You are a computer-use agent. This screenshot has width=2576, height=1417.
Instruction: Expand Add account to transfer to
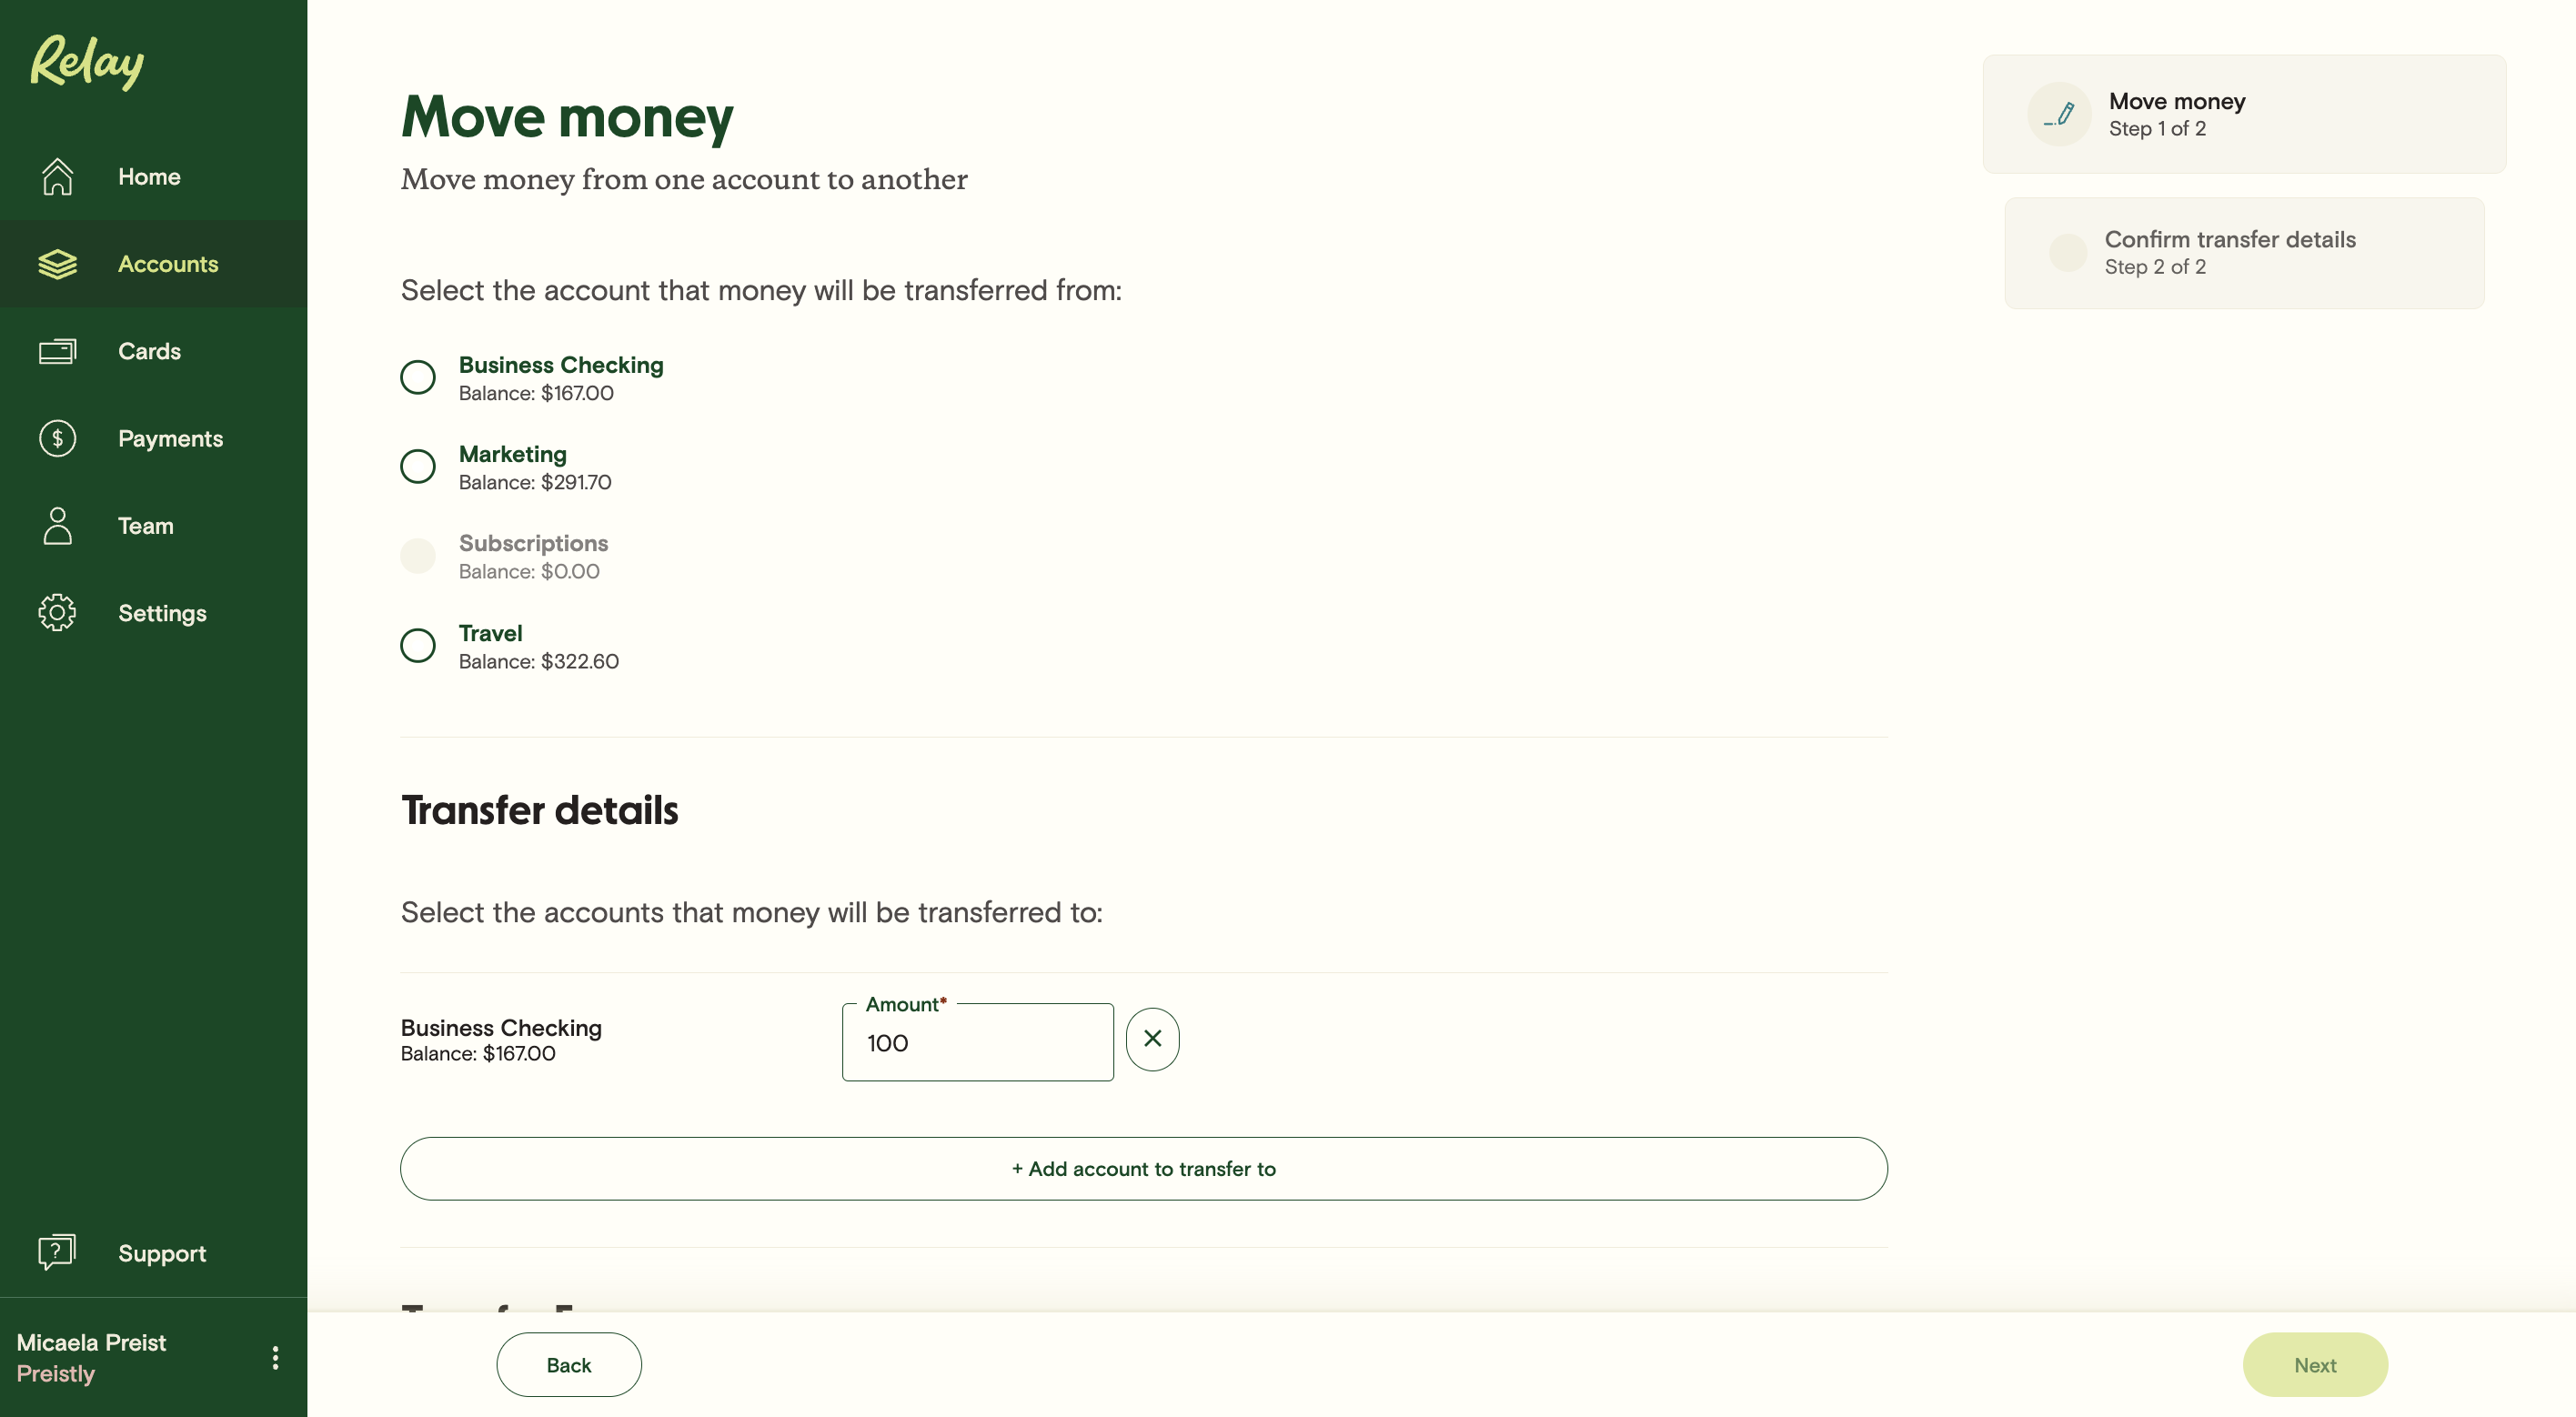[1143, 1169]
